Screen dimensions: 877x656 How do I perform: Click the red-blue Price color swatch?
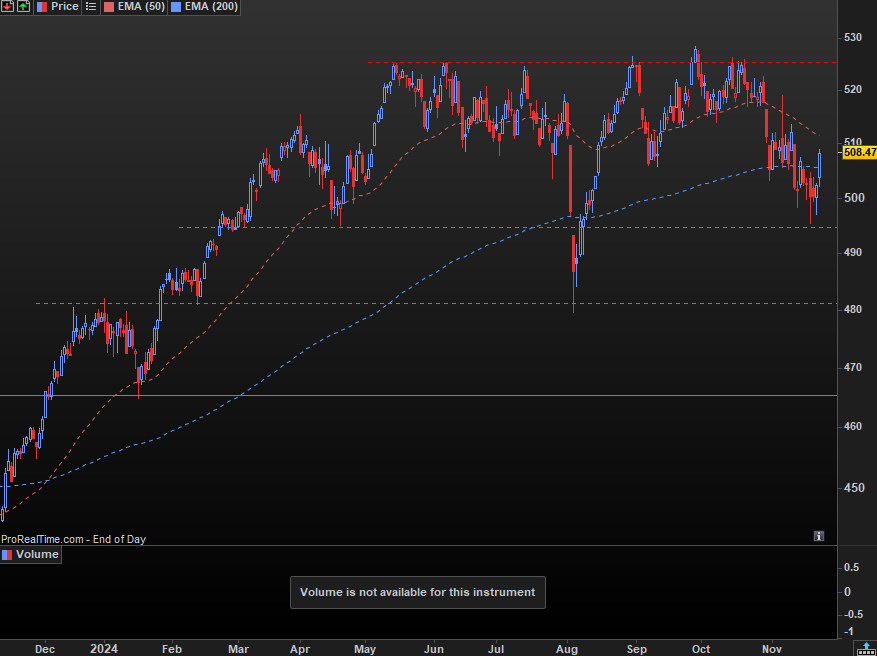tap(42, 7)
